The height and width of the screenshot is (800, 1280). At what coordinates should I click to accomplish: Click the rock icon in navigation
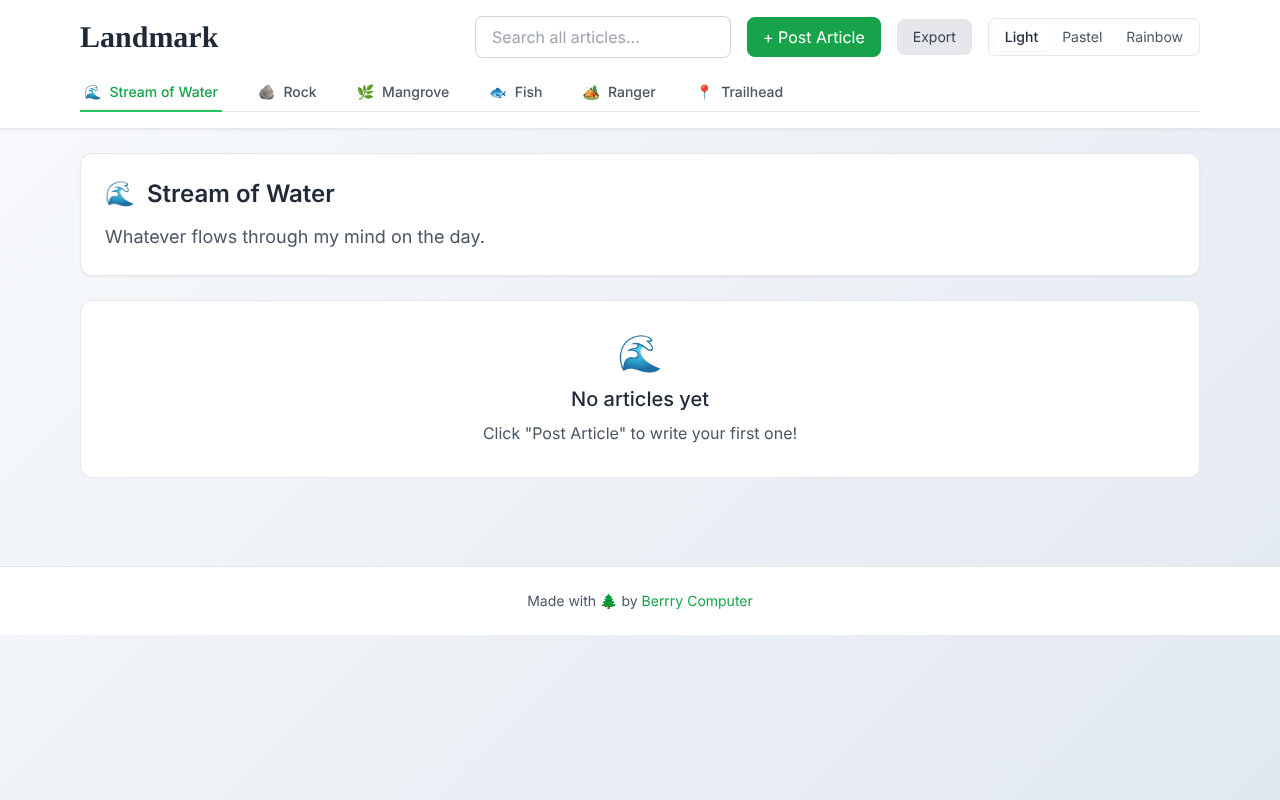(x=266, y=92)
